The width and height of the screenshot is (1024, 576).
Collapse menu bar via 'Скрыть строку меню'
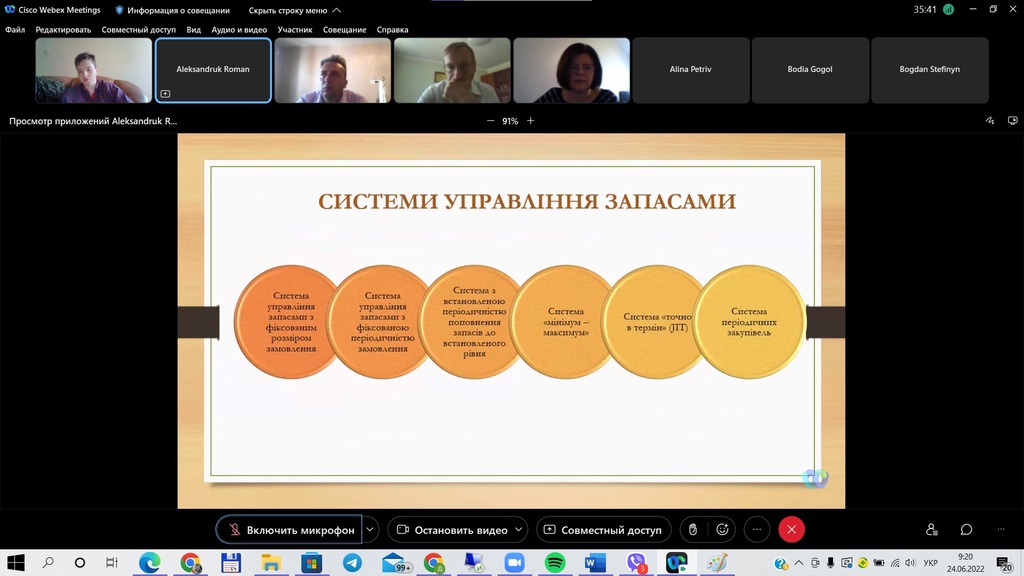click(294, 10)
